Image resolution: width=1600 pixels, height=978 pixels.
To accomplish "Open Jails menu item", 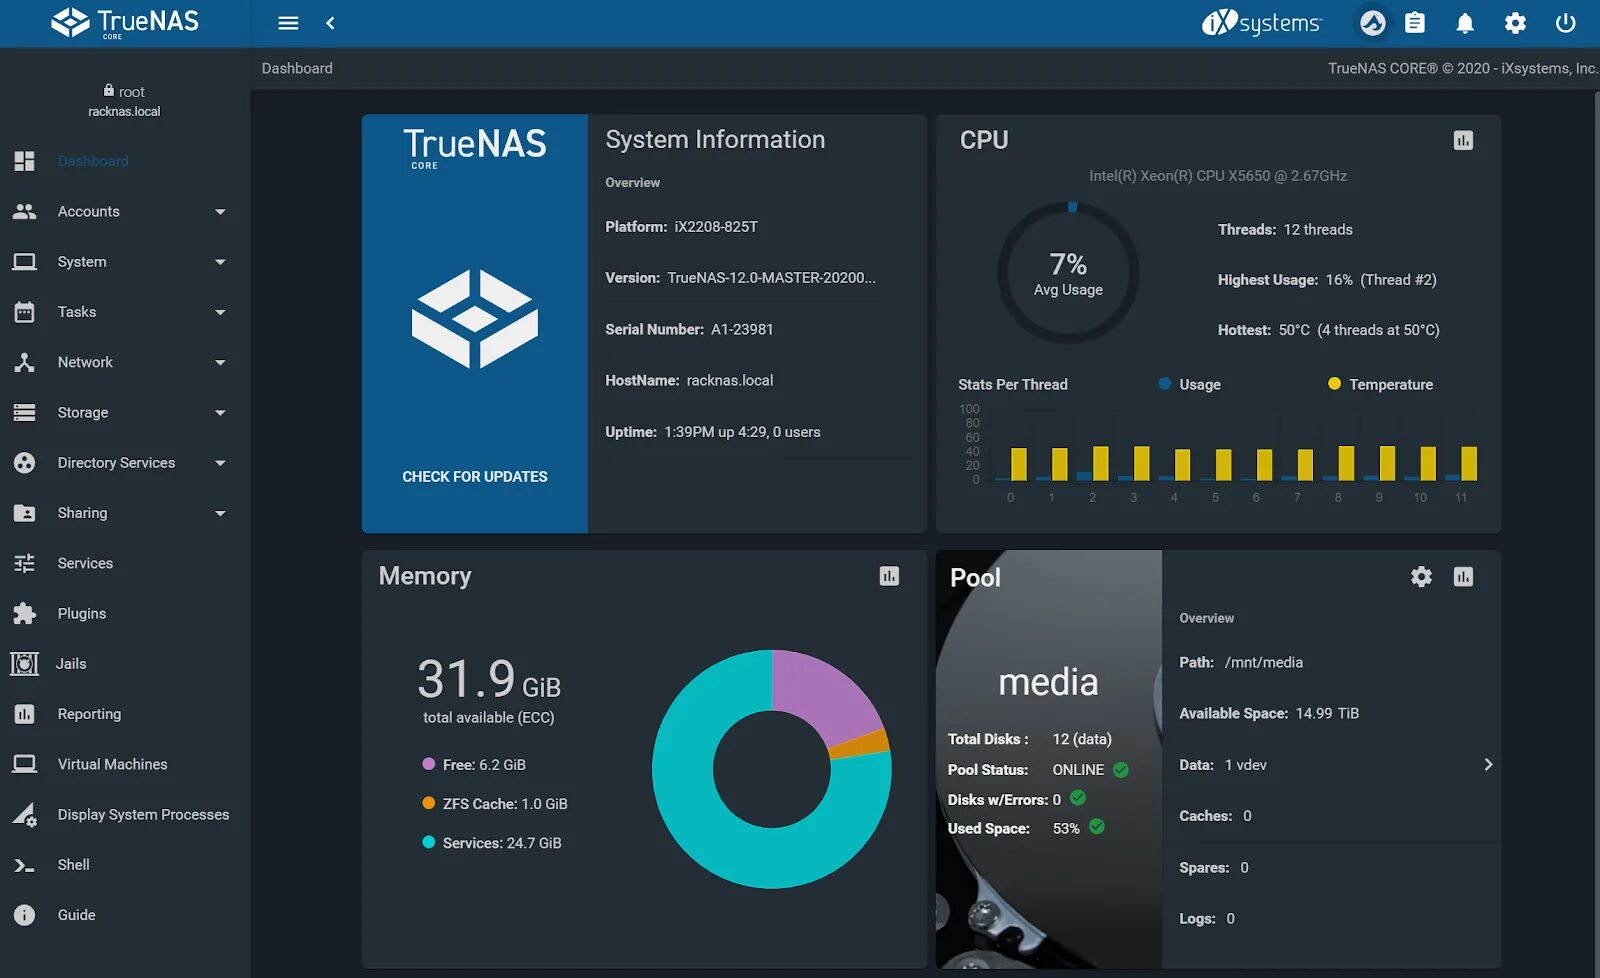I will 71,664.
